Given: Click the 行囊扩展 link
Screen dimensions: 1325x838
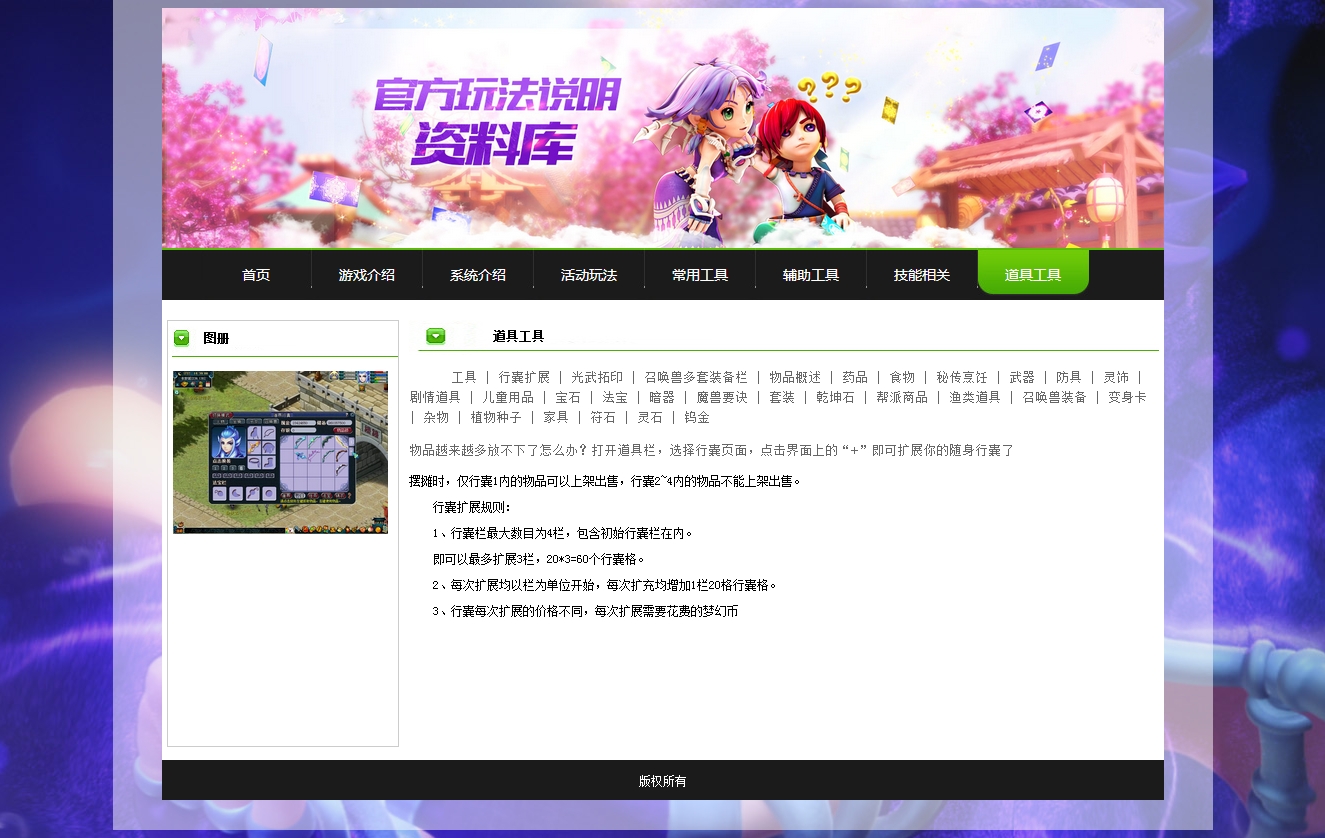Looking at the screenshot, I should pos(524,377).
